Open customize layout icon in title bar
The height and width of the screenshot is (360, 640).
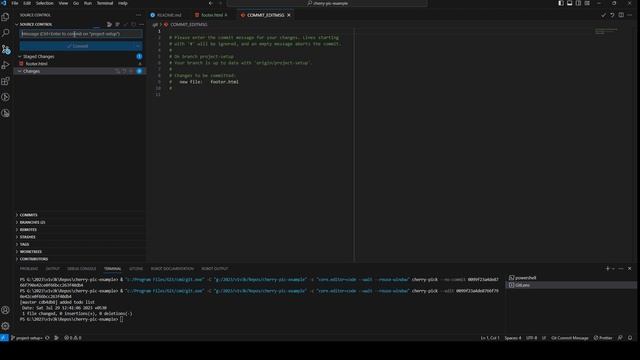point(587,3)
